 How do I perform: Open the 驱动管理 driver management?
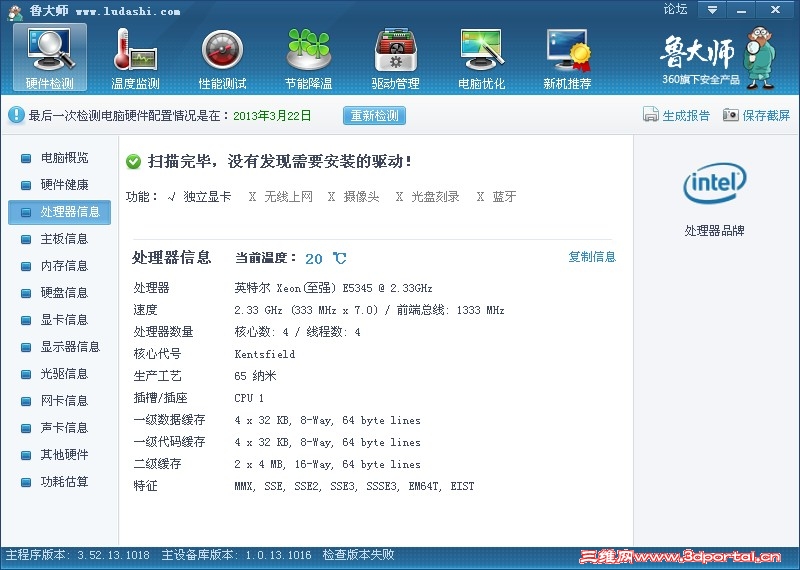(395, 58)
